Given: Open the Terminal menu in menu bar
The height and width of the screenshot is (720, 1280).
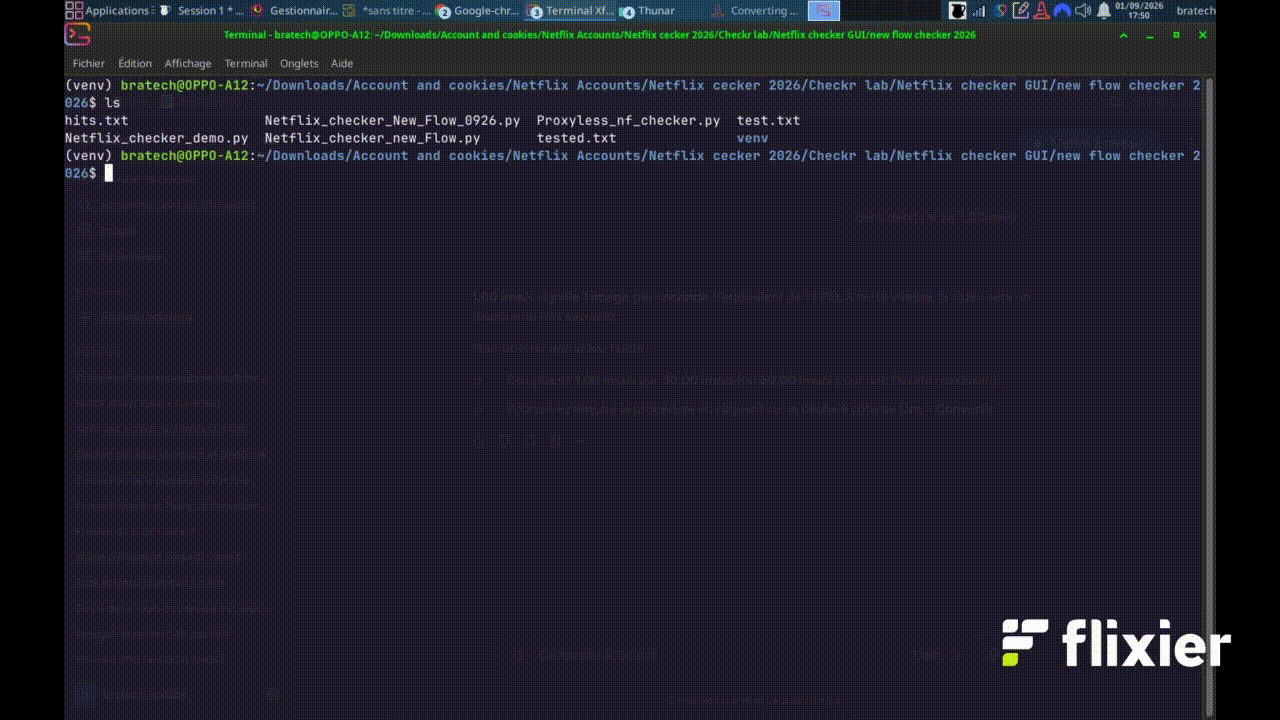Looking at the screenshot, I should click(x=246, y=63).
